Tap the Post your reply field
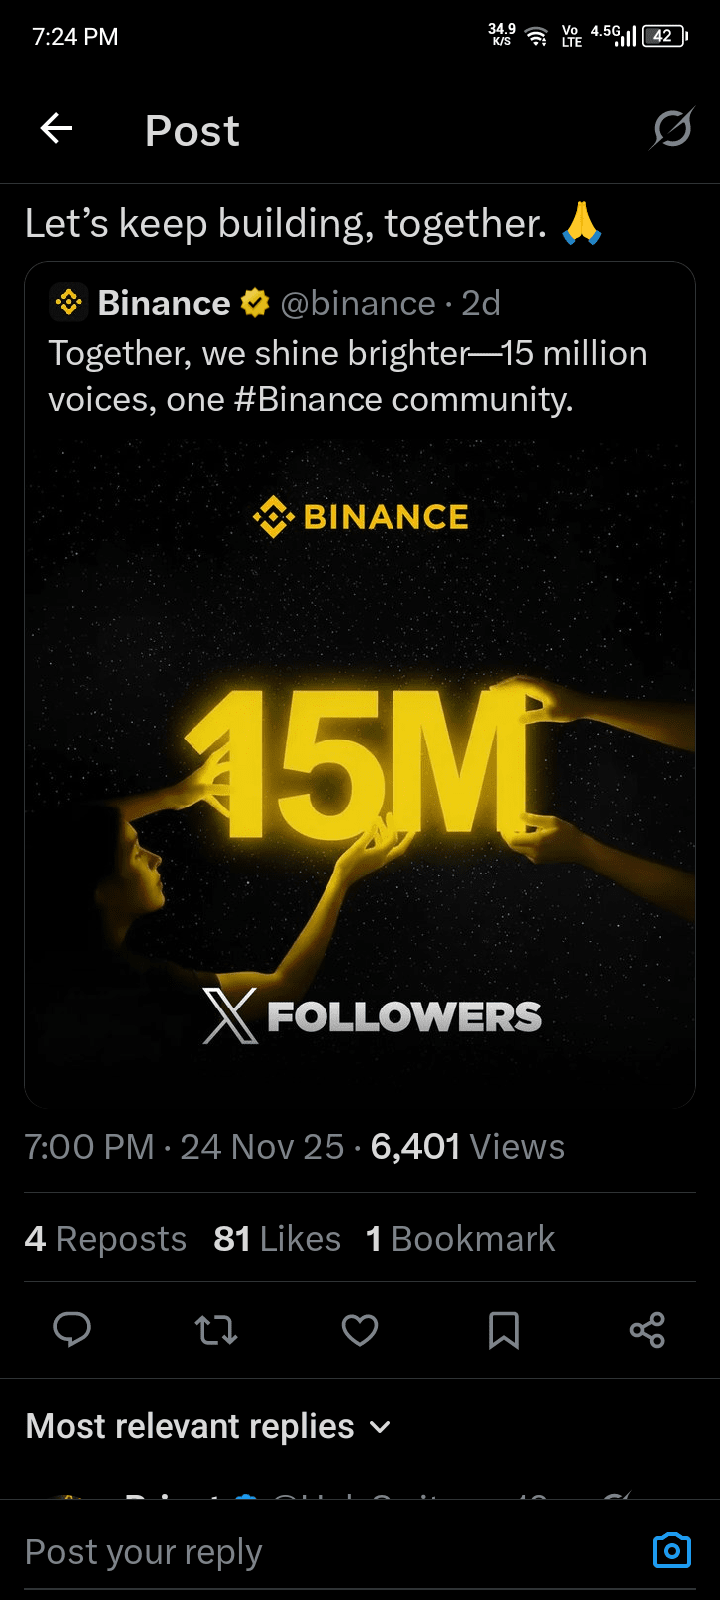 tap(330, 1552)
